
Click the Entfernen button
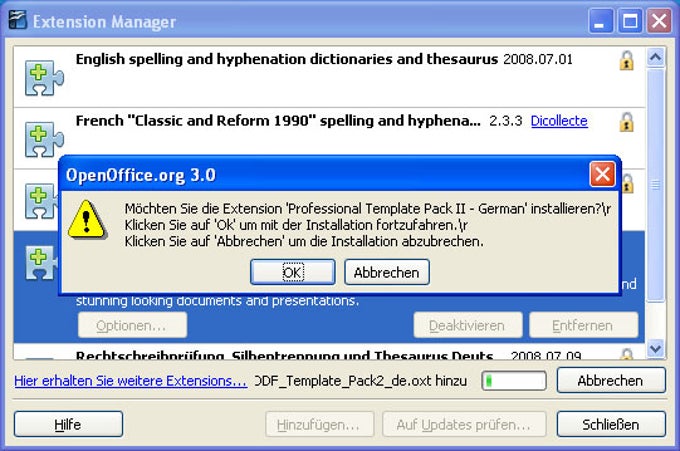(583, 325)
